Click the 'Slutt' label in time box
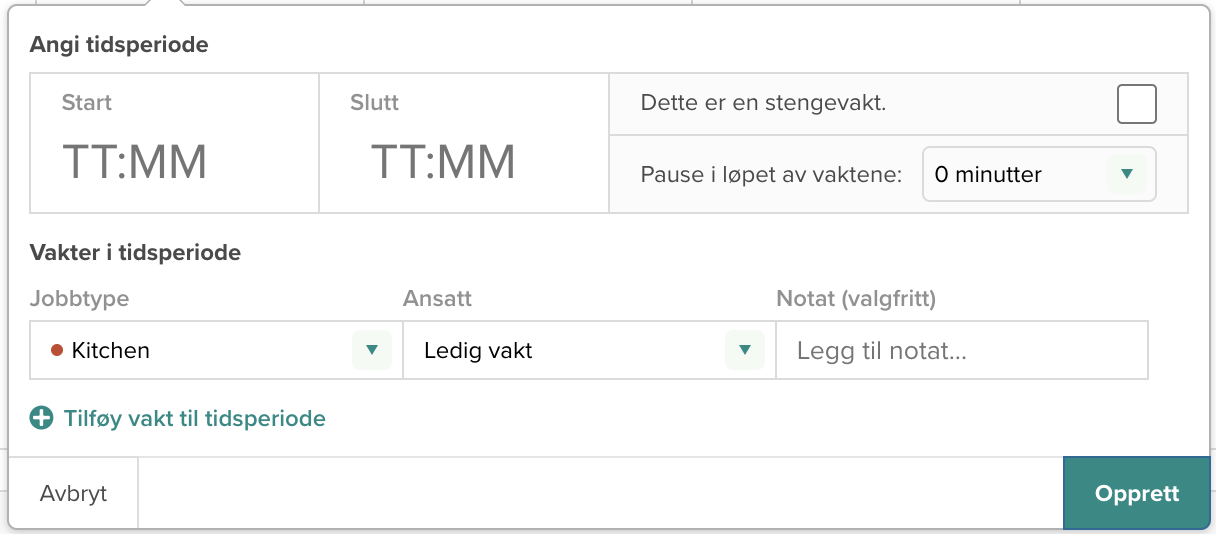The width and height of the screenshot is (1216, 534). (375, 102)
